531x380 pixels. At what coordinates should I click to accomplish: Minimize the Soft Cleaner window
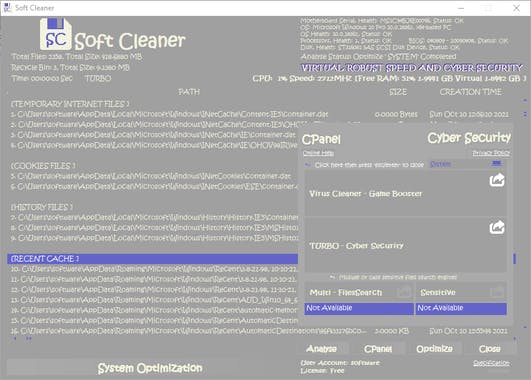[x=461, y=8]
